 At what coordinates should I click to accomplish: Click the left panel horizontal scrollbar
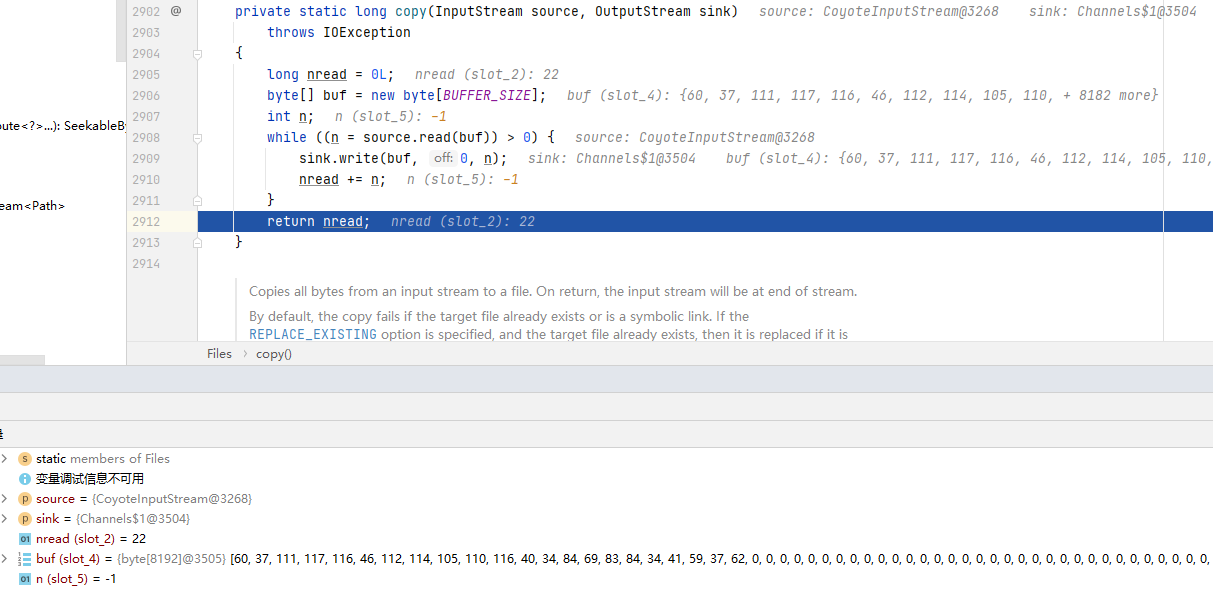coord(22,360)
